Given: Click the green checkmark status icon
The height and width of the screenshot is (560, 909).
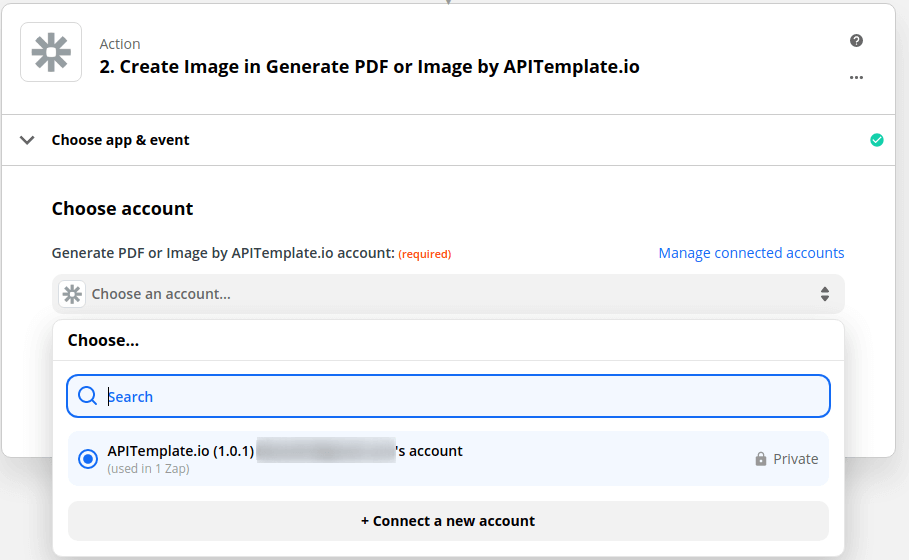Looking at the screenshot, I should coord(877,140).
